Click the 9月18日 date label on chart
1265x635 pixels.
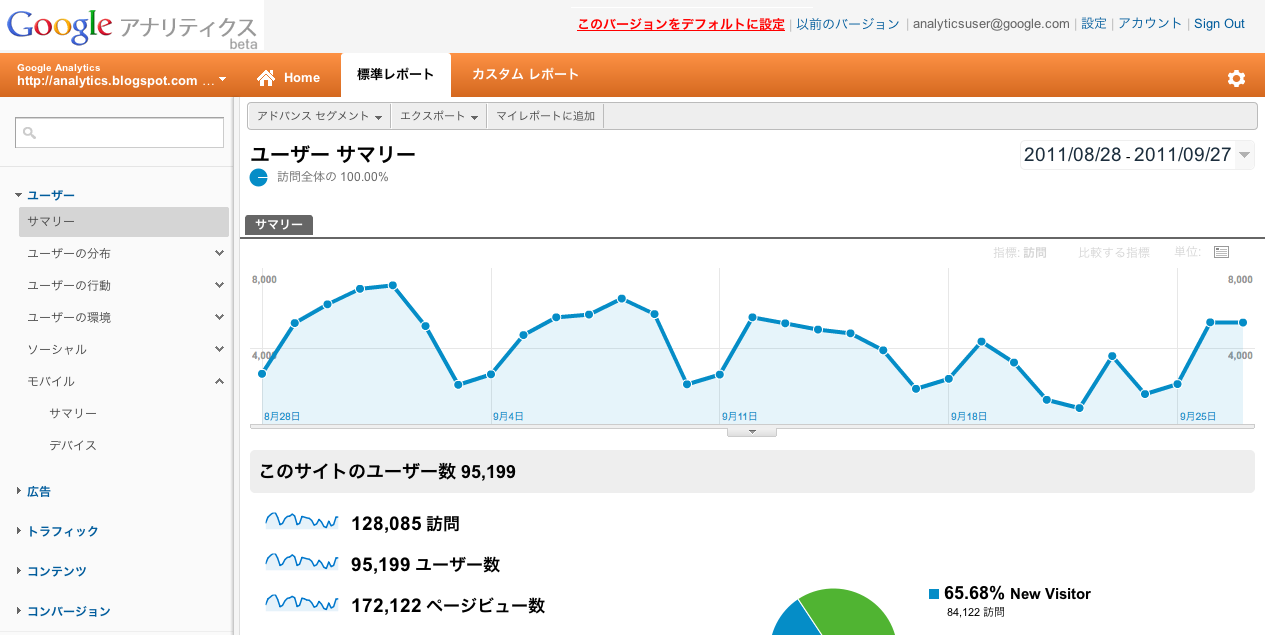tap(968, 415)
